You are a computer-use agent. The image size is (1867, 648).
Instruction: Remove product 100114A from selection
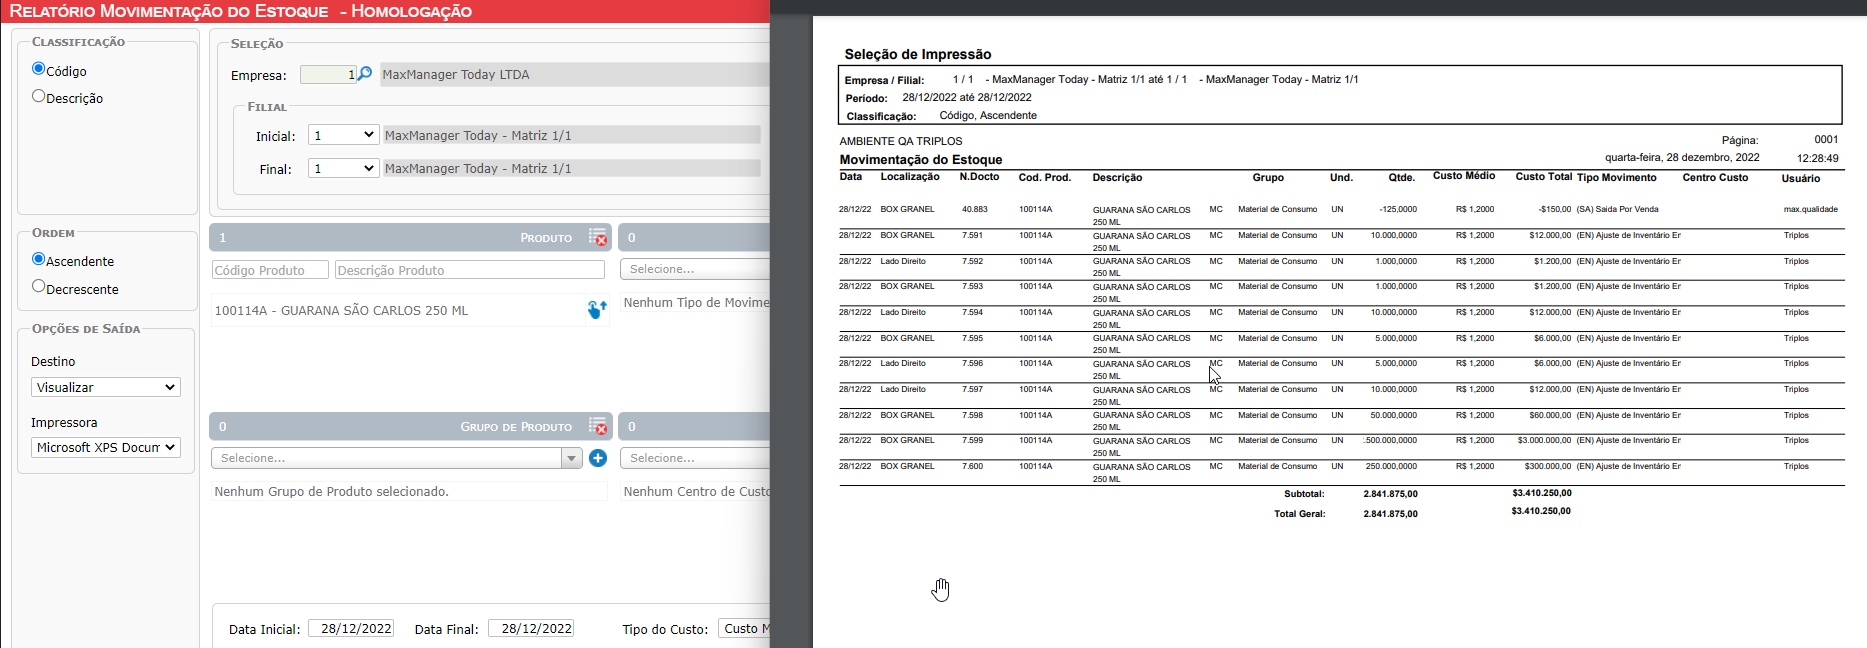pos(597,310)
